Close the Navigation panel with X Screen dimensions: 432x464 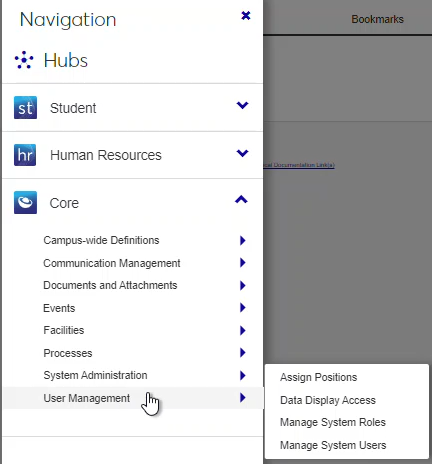click(x=246, y=16)
